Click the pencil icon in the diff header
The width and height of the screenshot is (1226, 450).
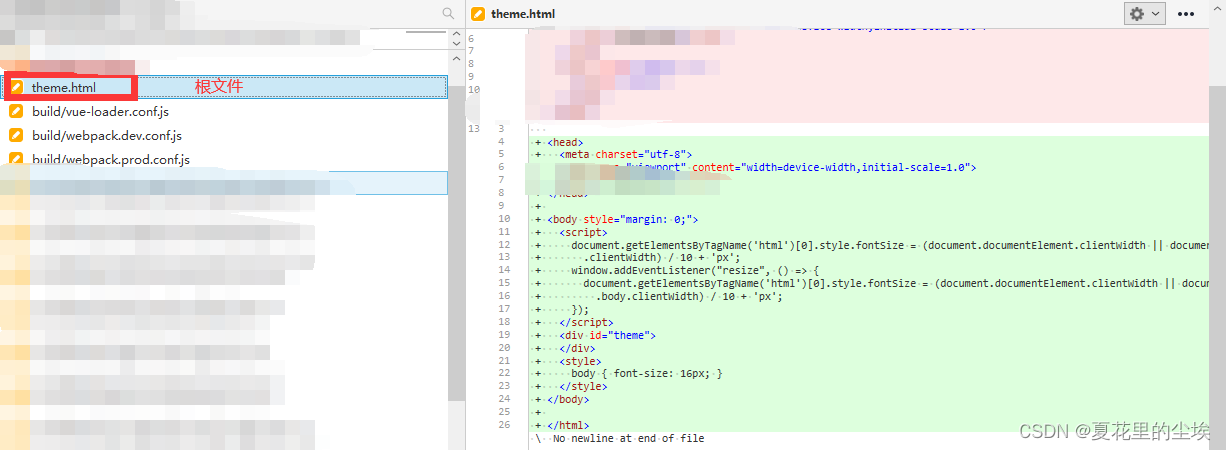pyautogui.click(x=478, y=14)
